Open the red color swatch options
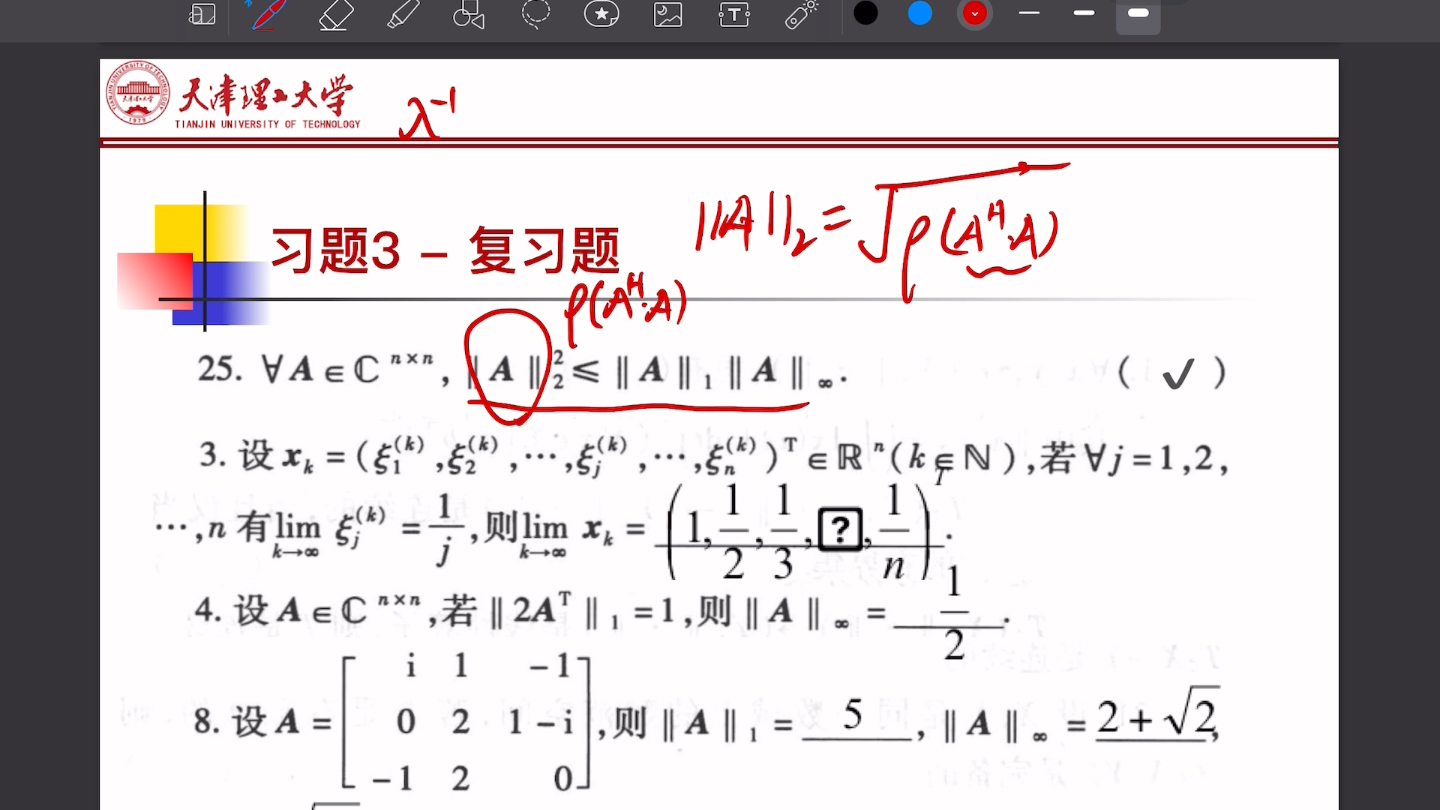Screen dimensions: 1440x810 (975, 13)
